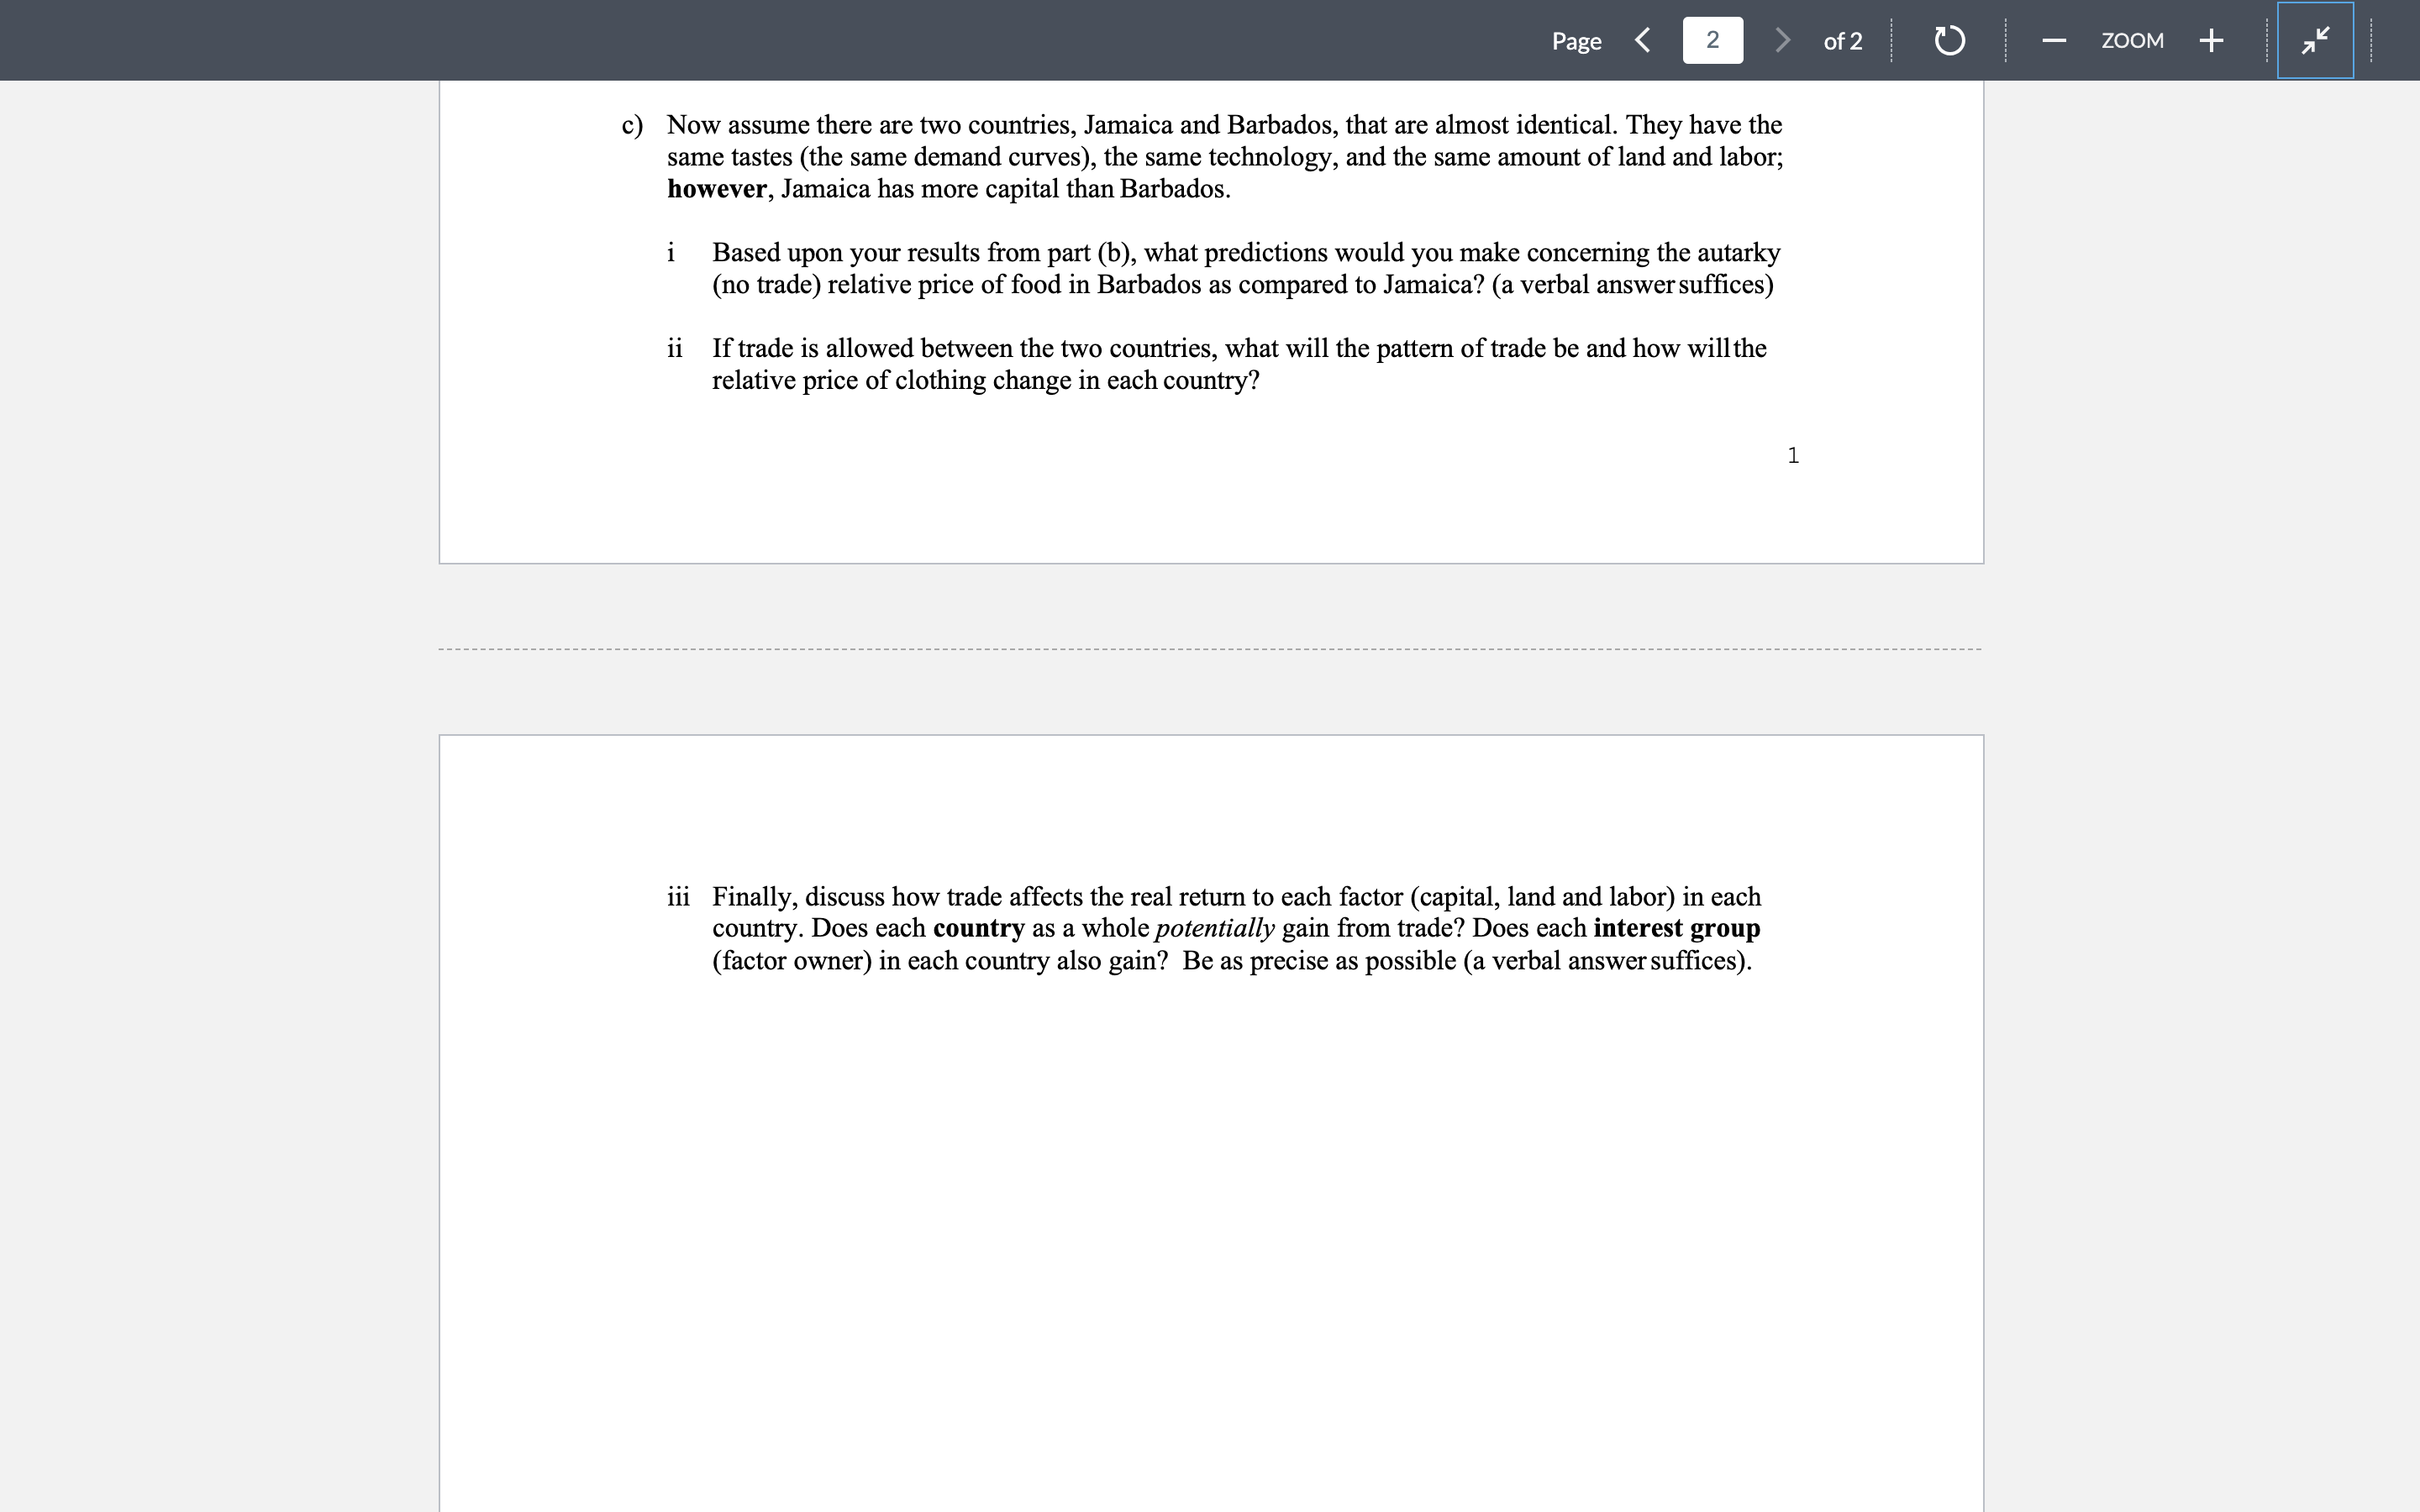Image resolution: width=2420 pixels, height=1512 pixels.
Task: Click the ZOOM label in toolbar
Action: [2132, 41]
